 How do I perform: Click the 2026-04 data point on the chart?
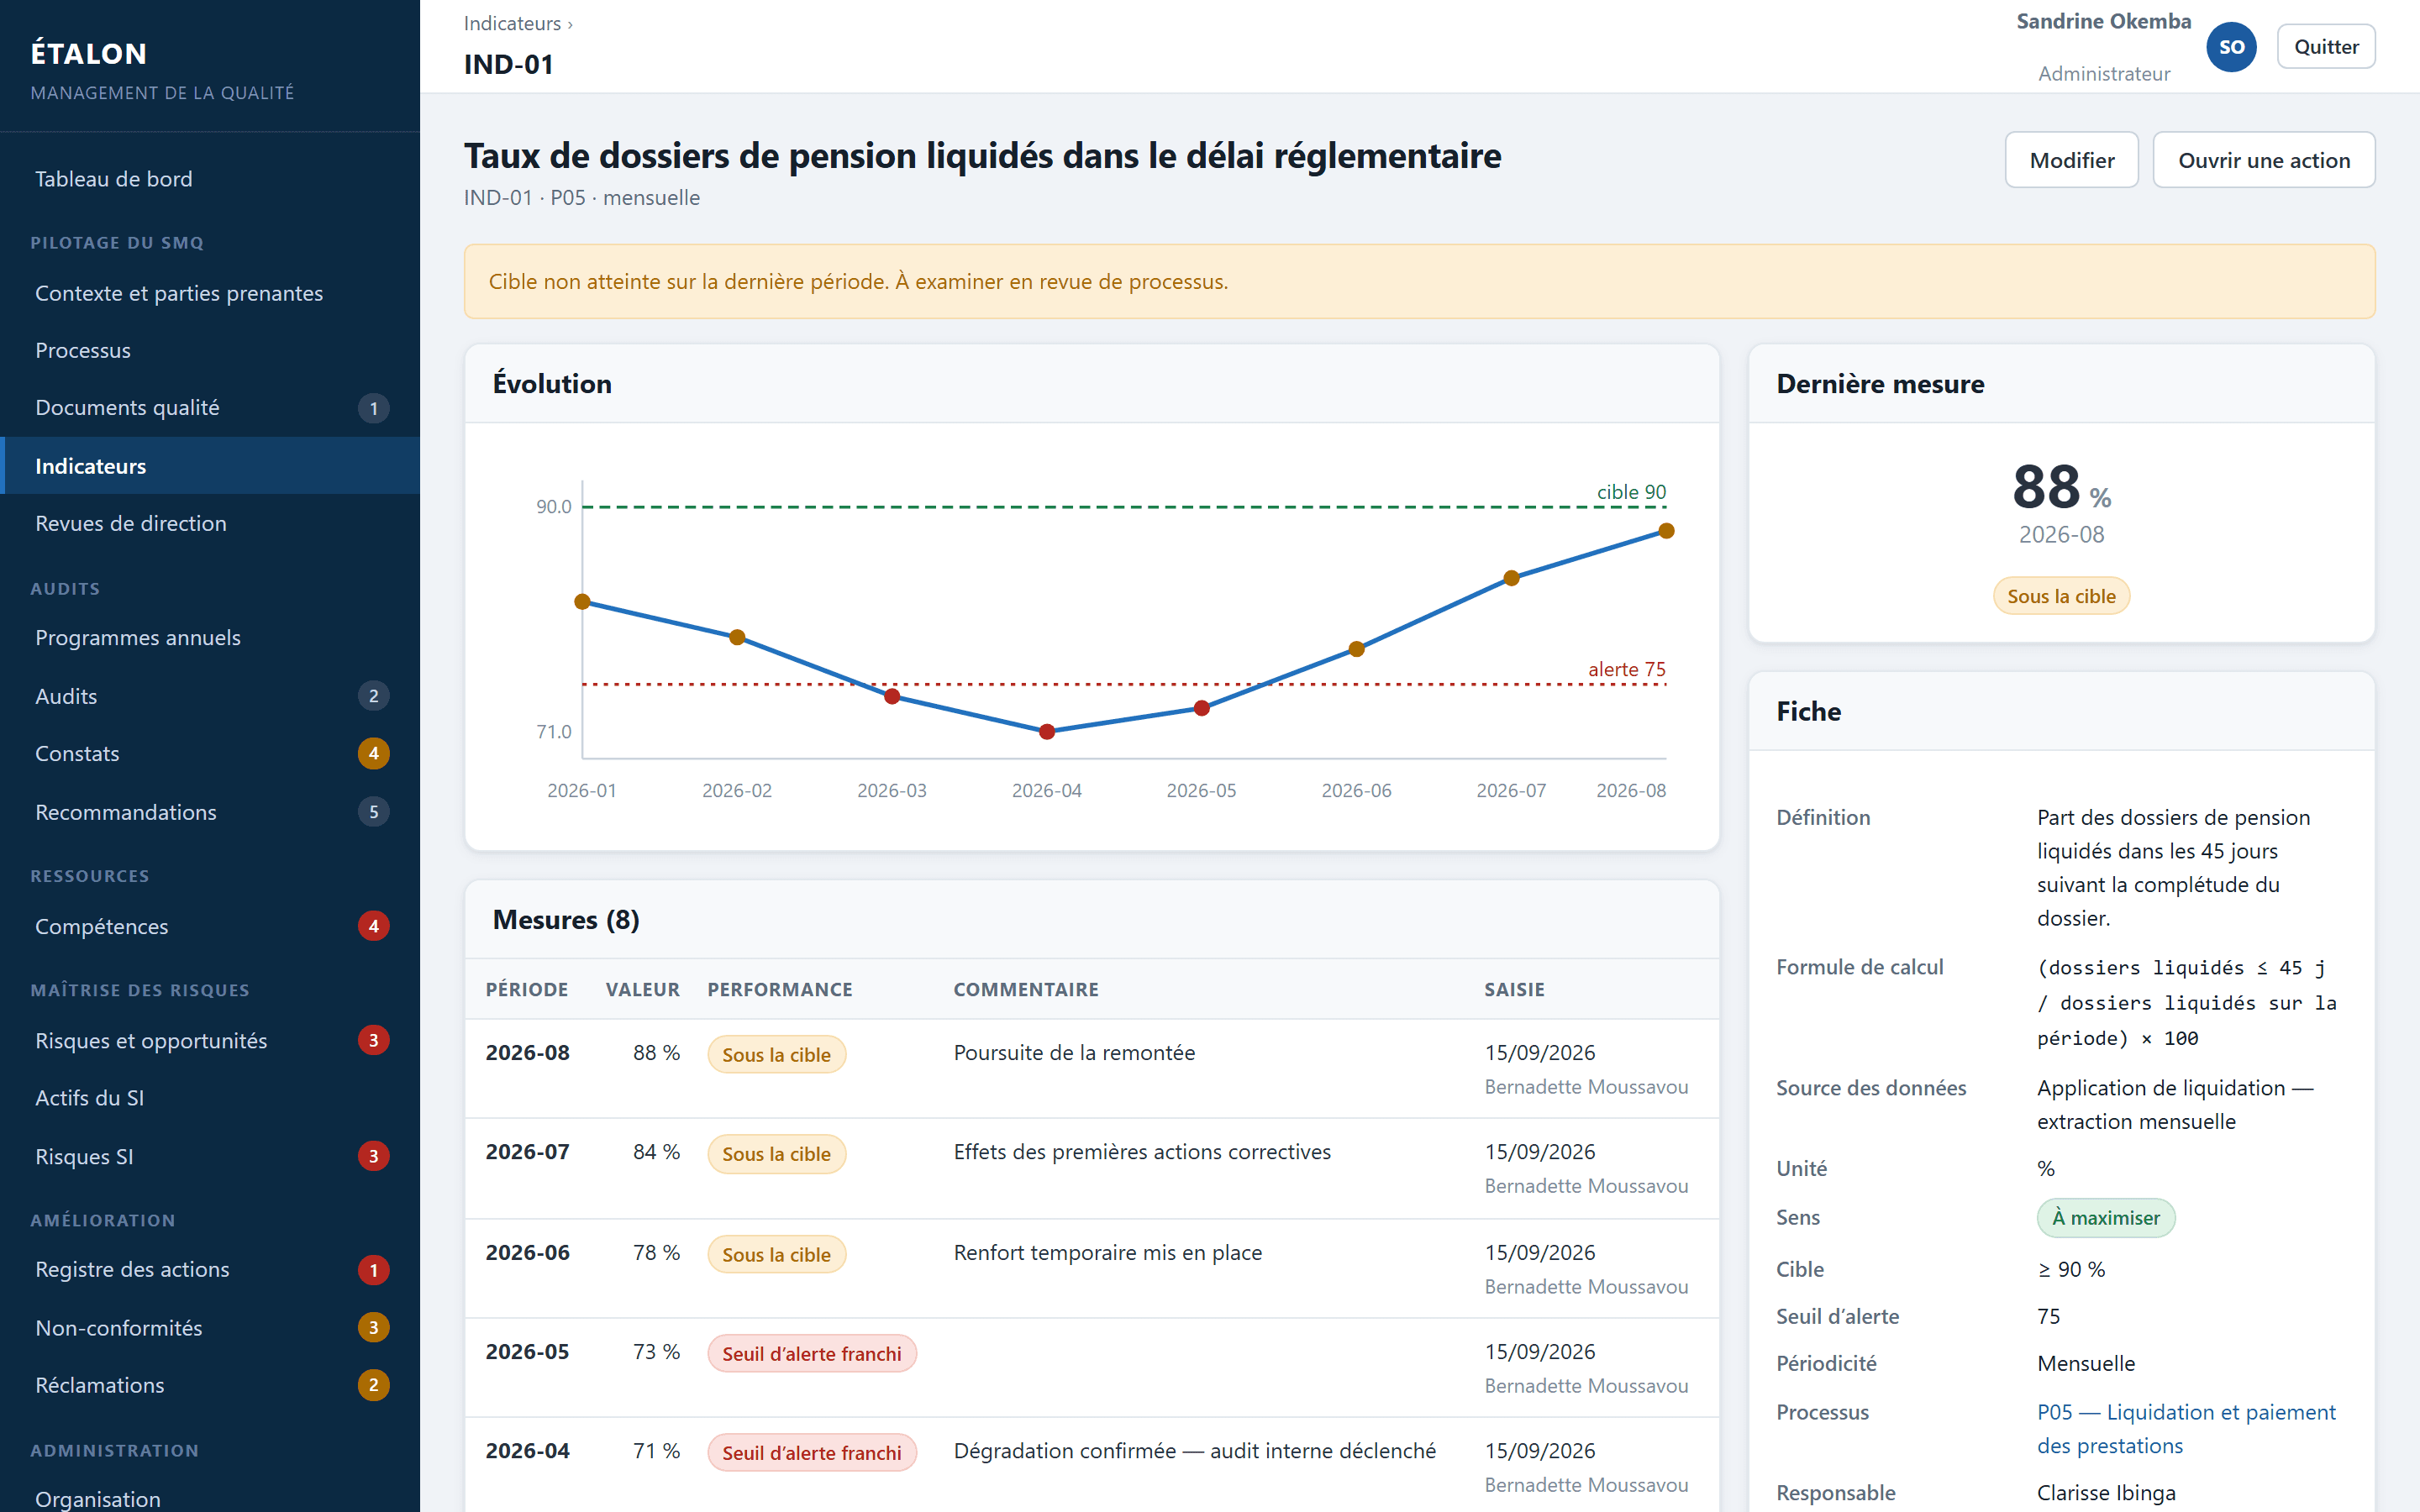click(x=1047, y=732)
